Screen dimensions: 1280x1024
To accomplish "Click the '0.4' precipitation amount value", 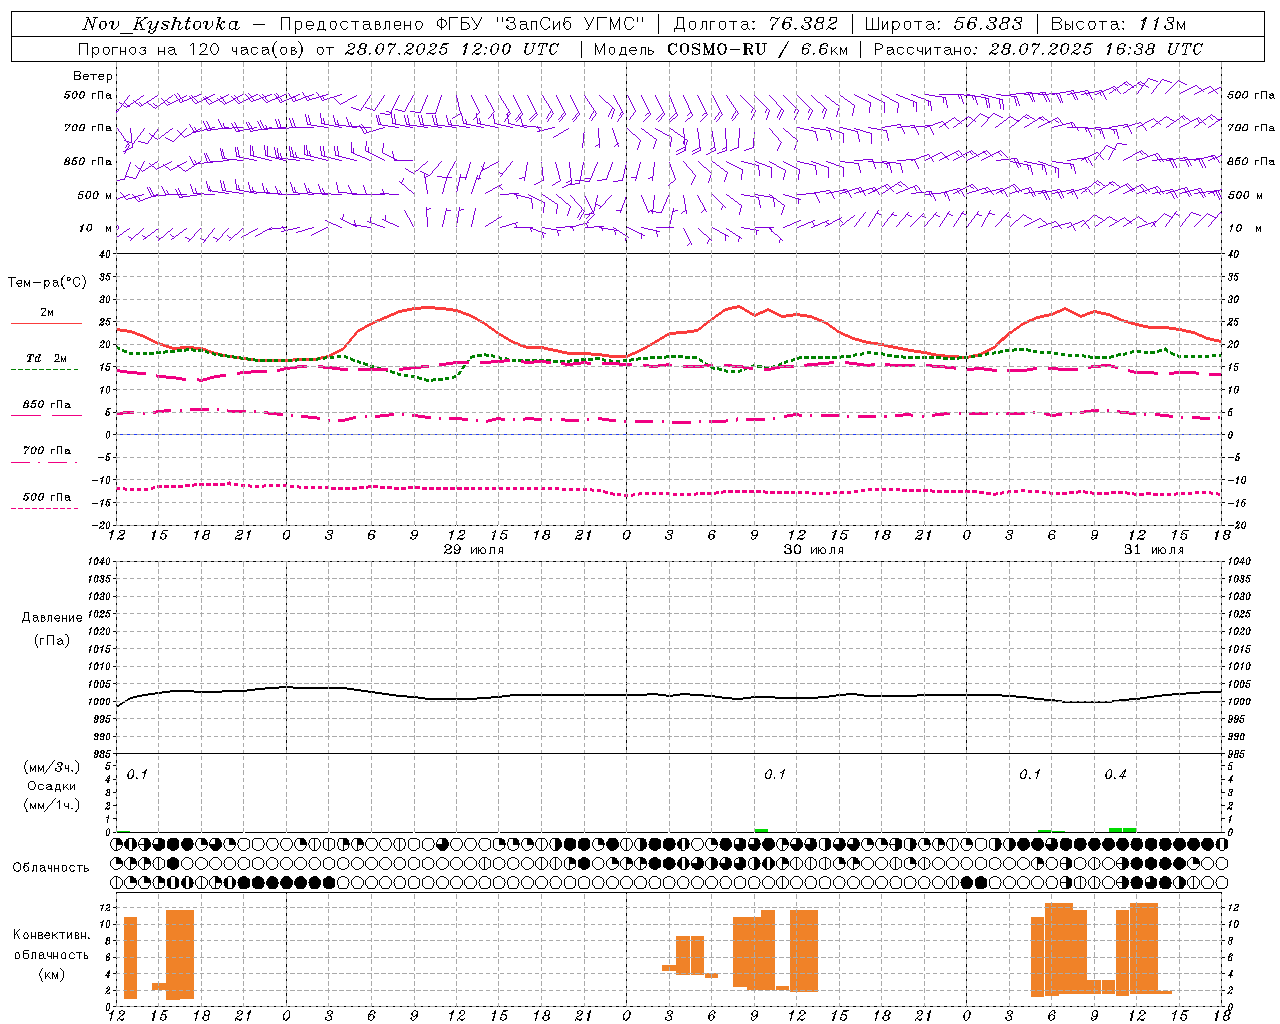I will (x=1115, y=774).
